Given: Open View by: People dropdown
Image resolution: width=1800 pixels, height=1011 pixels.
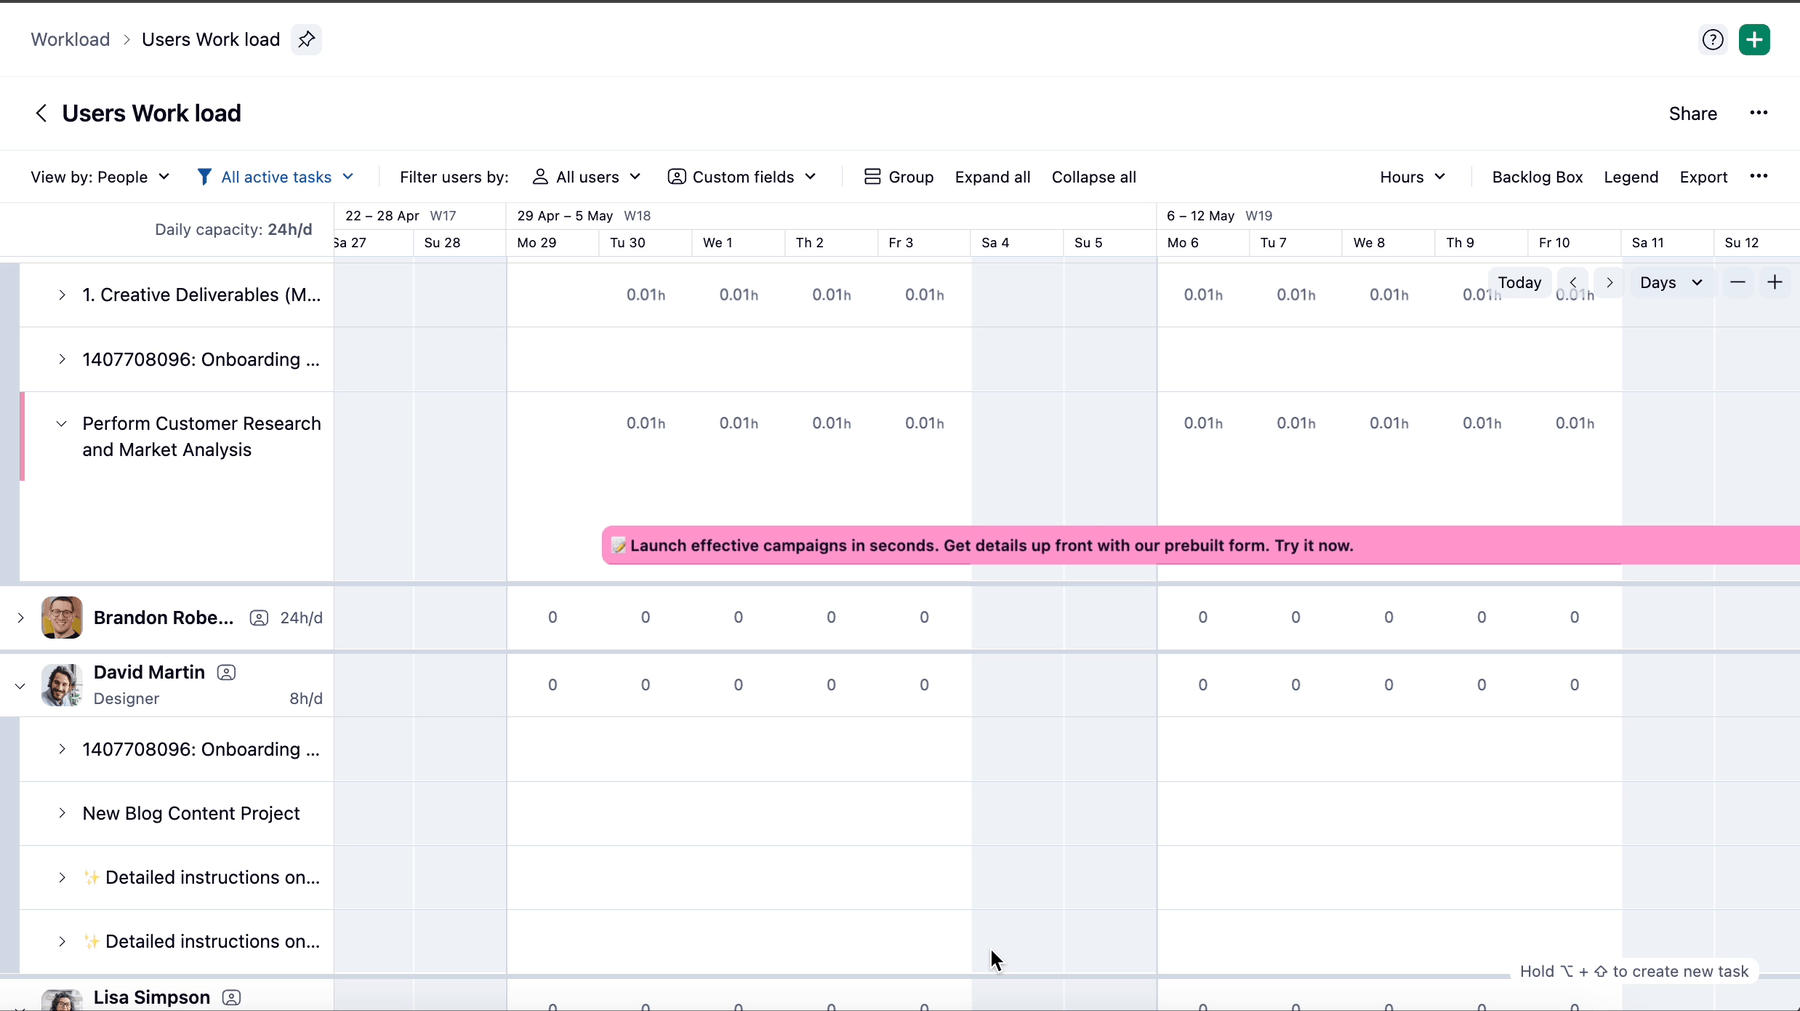Looking at the screenshot, I should point(100,177).
